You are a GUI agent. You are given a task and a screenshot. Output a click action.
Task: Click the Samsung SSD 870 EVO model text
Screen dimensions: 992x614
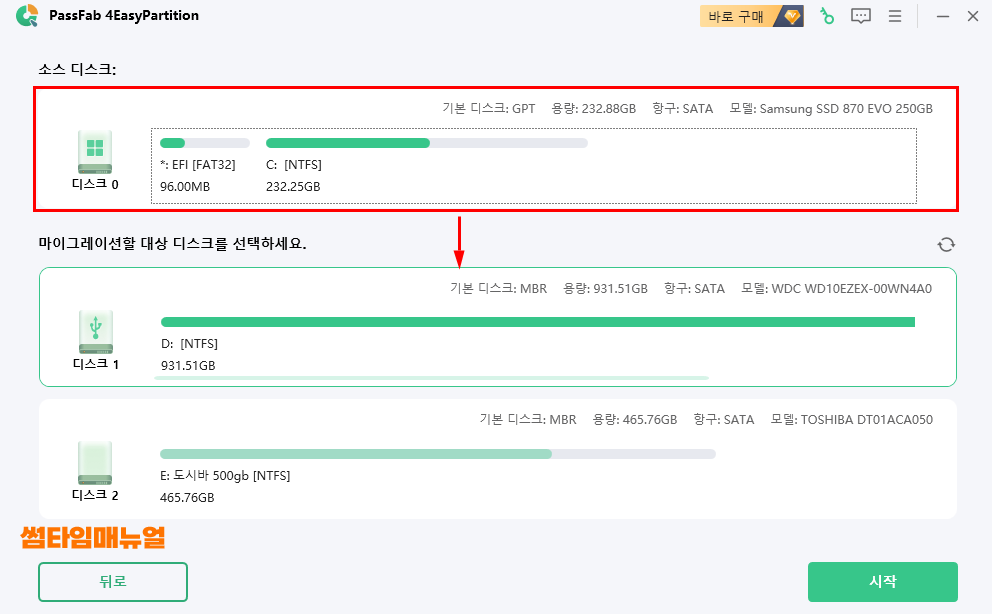[x=831, y=109]
